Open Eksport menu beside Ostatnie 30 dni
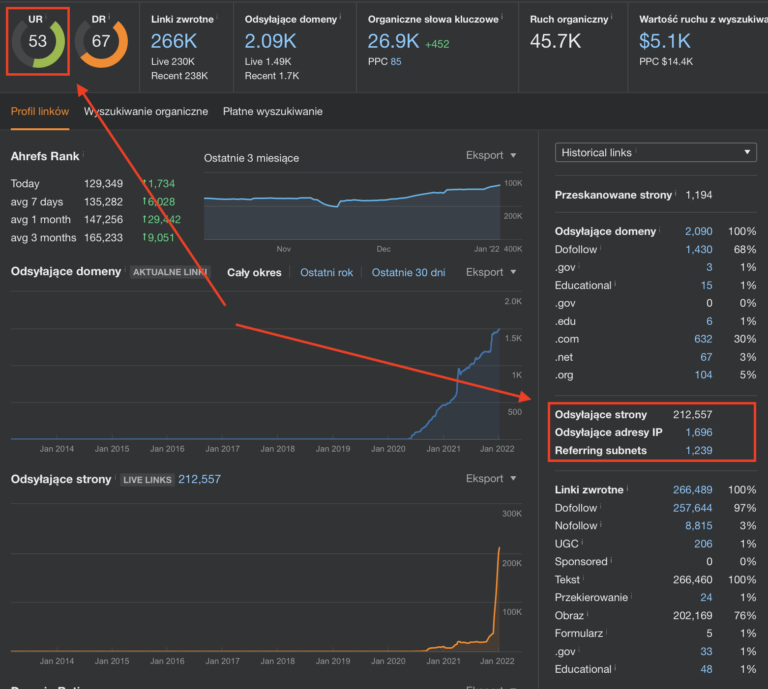The width and height of the screenshot is (768, 689). 491,272
